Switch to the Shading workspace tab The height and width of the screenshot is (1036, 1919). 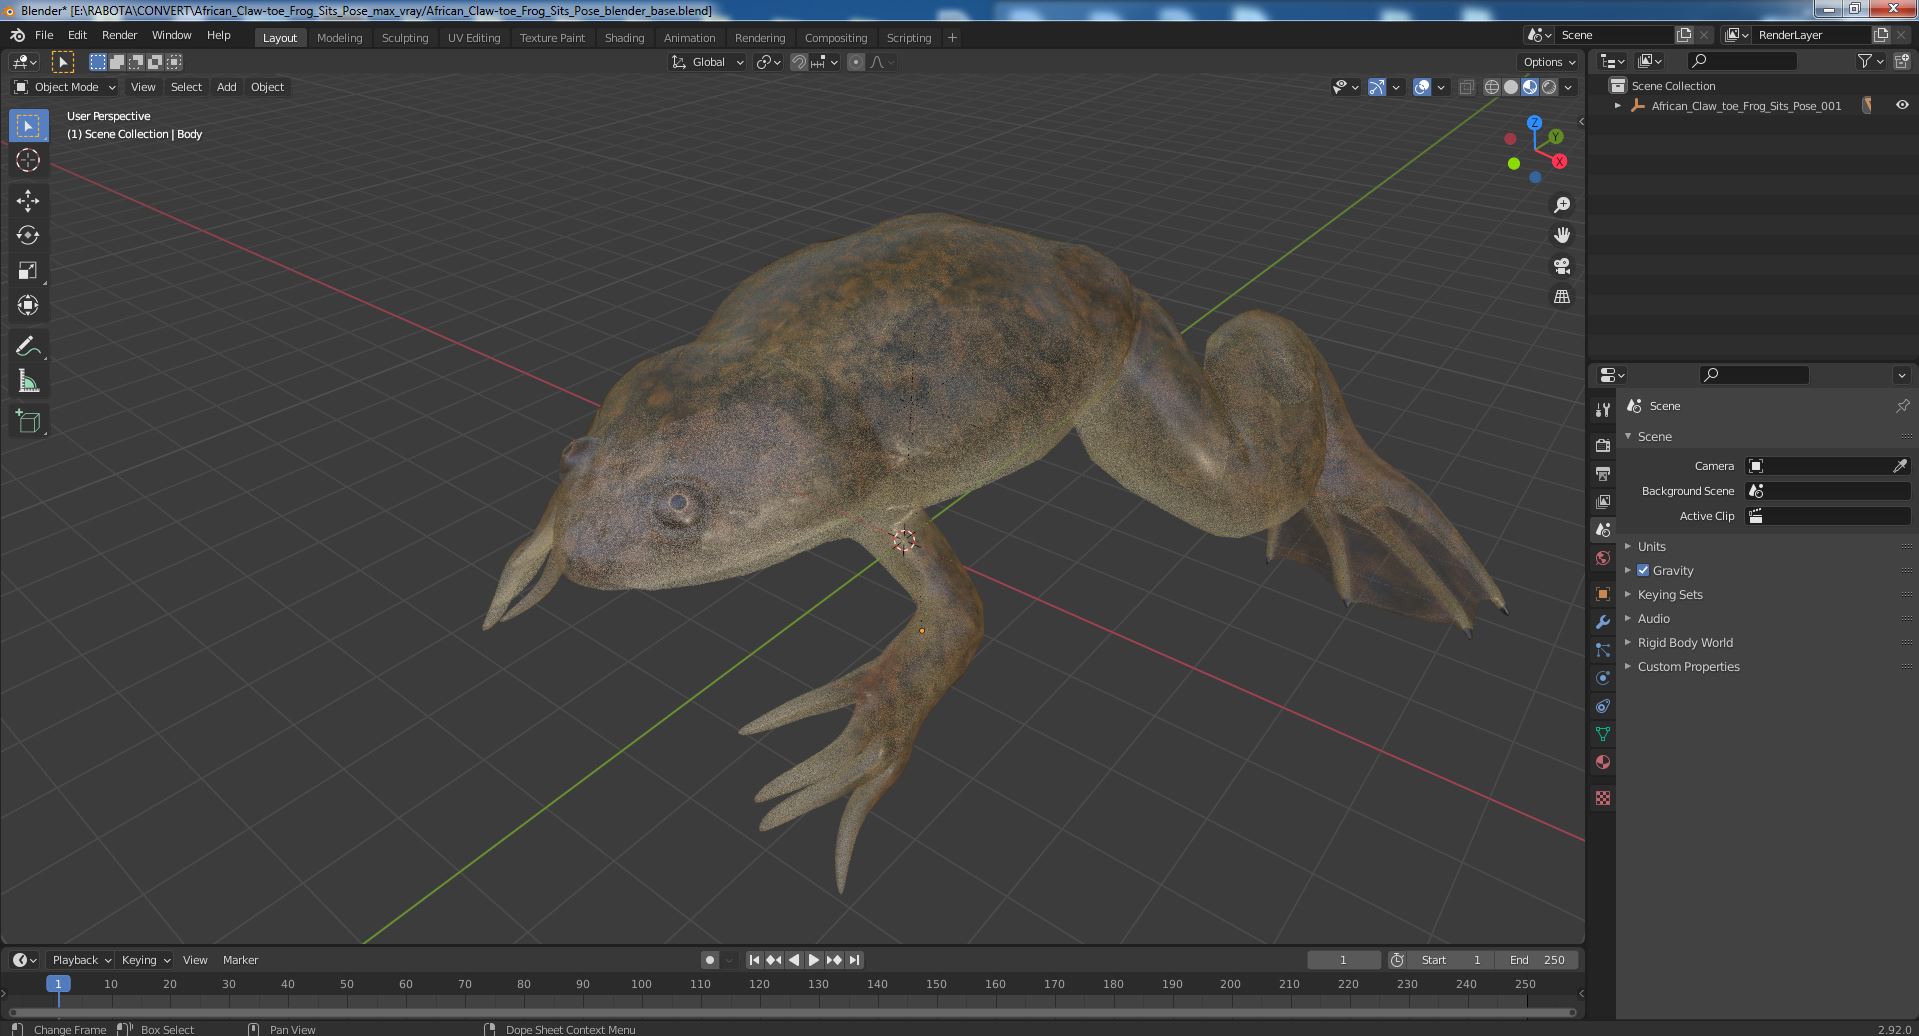coord(624,38)
